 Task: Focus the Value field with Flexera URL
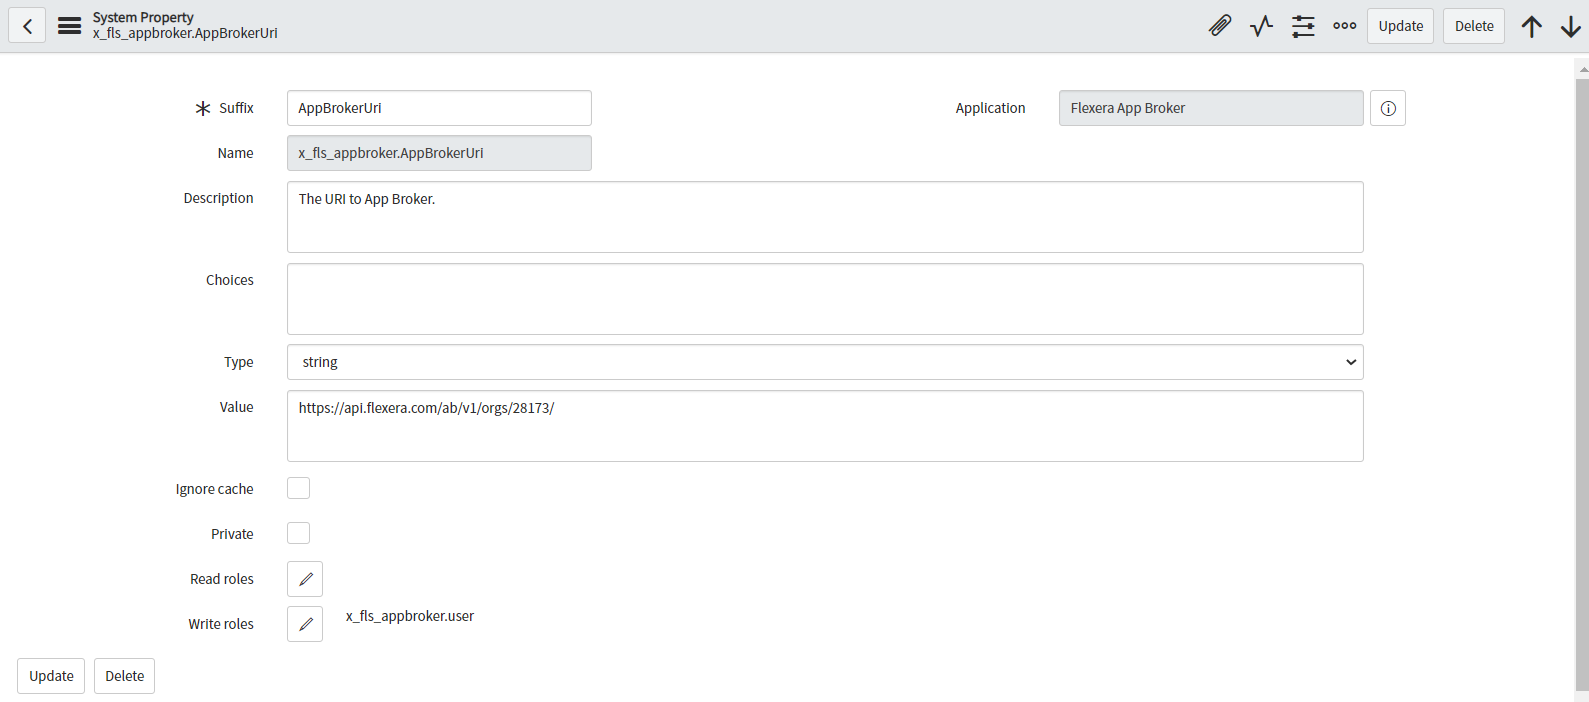(825, 426)
